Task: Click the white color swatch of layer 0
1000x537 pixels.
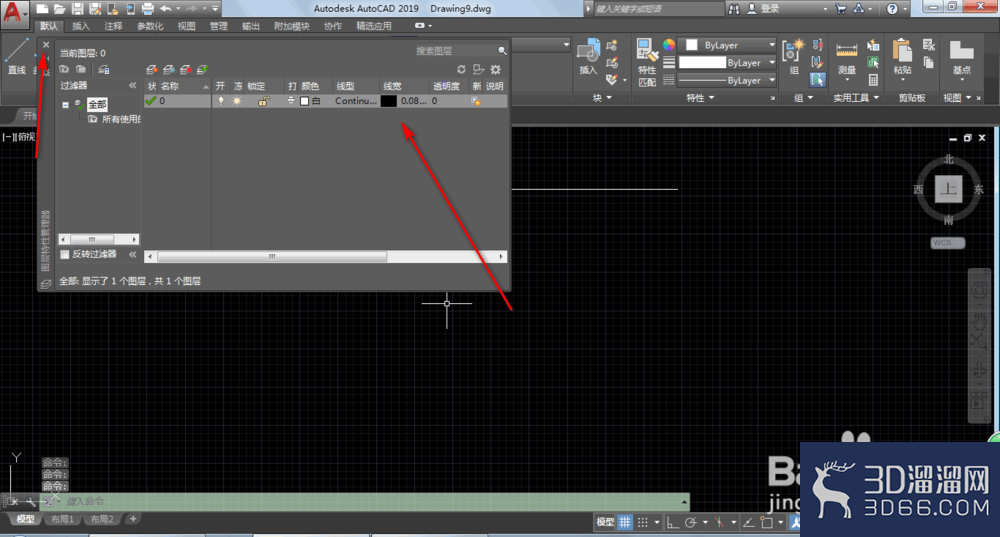Action: [x=304, y=101]
